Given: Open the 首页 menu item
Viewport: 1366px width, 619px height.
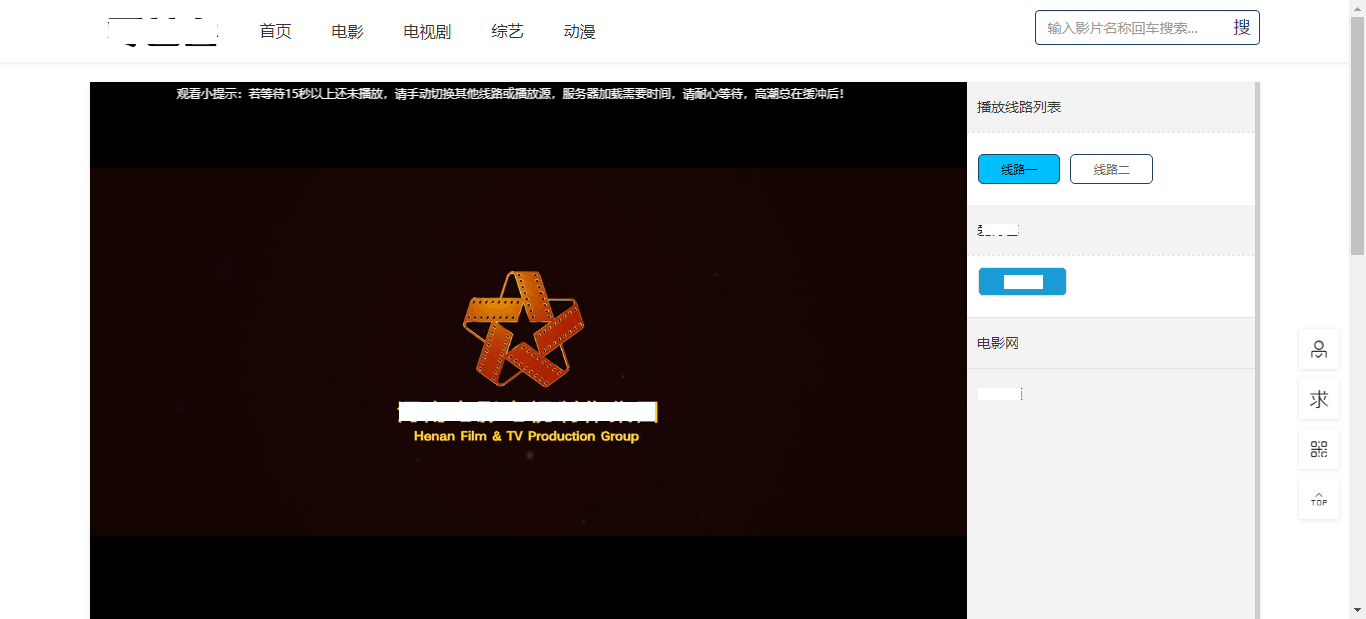Looking at the screenshot, I should [x=275, y=31].
